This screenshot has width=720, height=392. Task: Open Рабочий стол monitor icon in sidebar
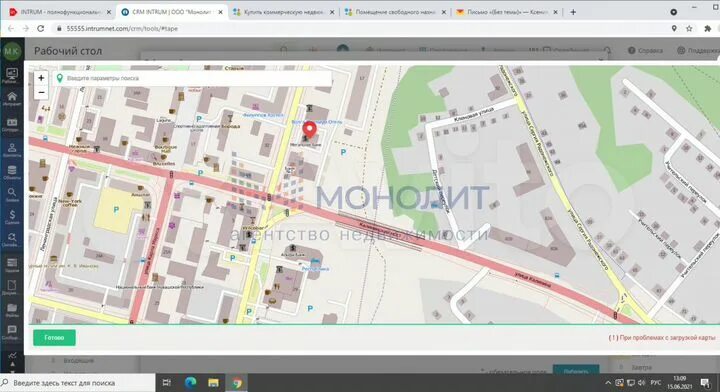coord(12,75)
